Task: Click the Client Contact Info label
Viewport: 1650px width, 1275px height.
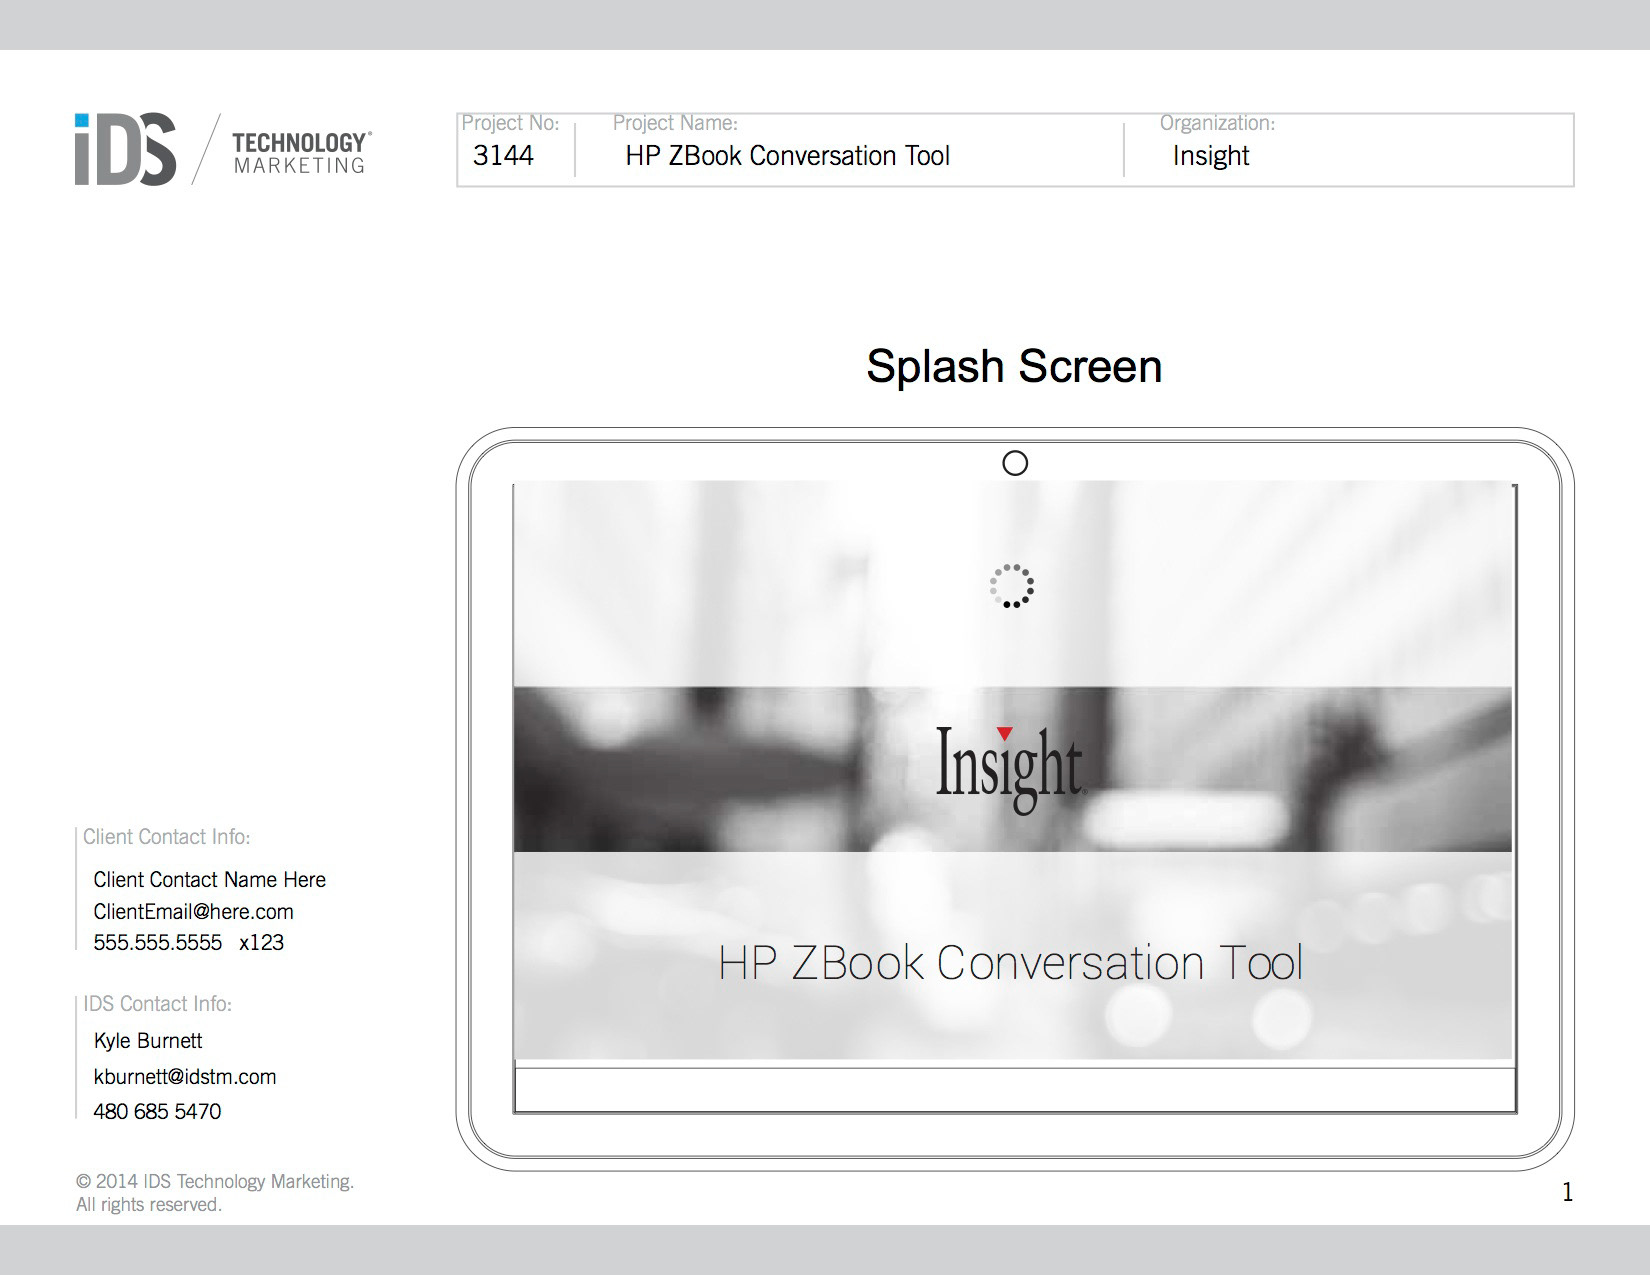Action: point(167,837)
